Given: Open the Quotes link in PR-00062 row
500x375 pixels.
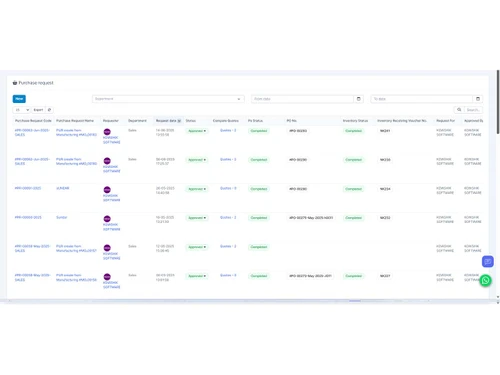Looking at the screenshot, I should (x=228, y=159).
